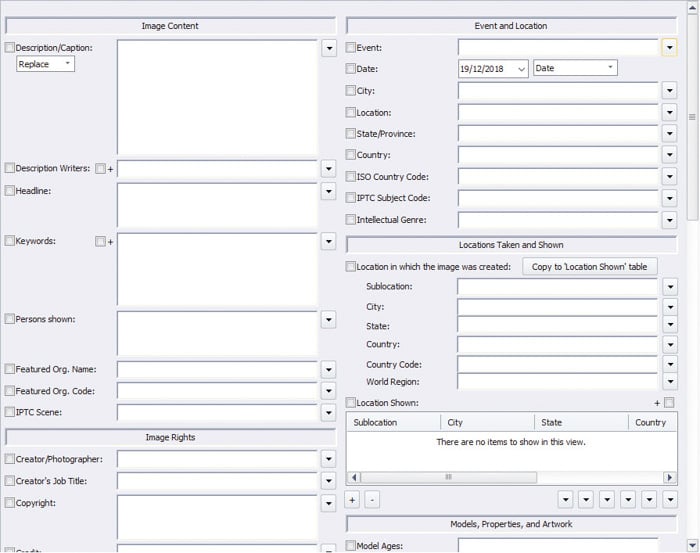
Task: Check the ISO Country Code checkbox
Action: pyautogui.click(x=350, y=176)
